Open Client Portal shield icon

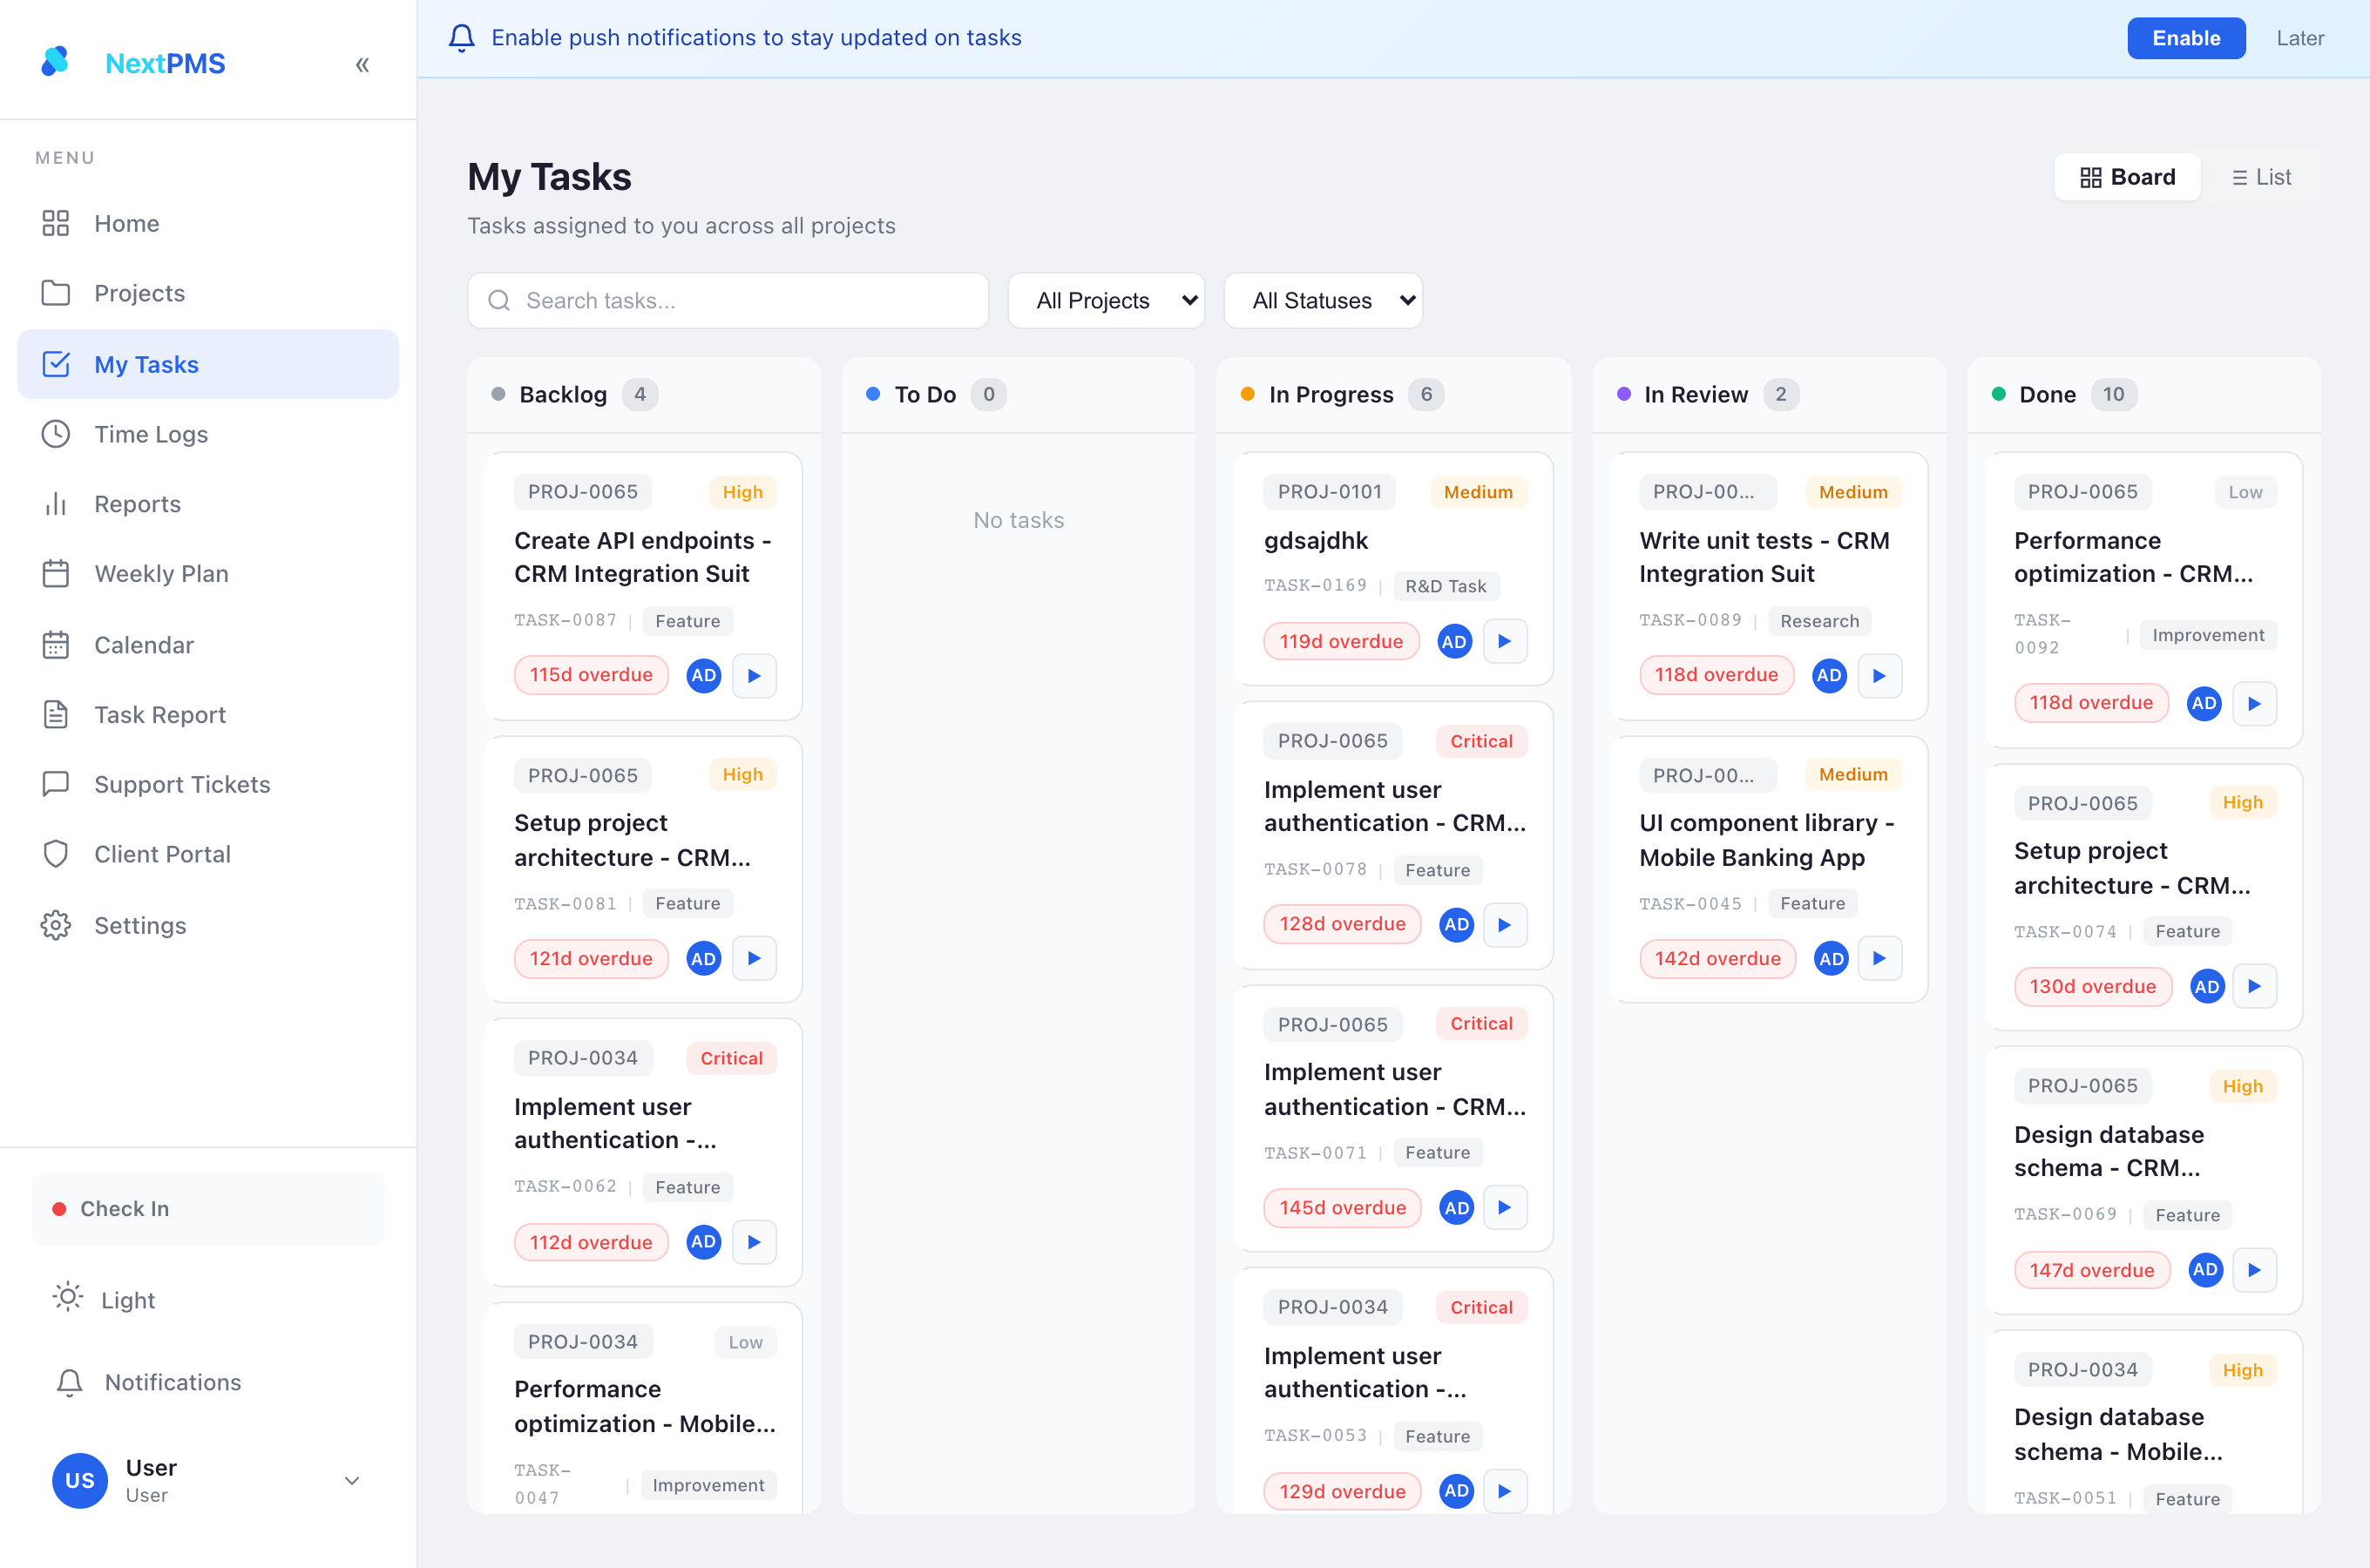(56, 854)
